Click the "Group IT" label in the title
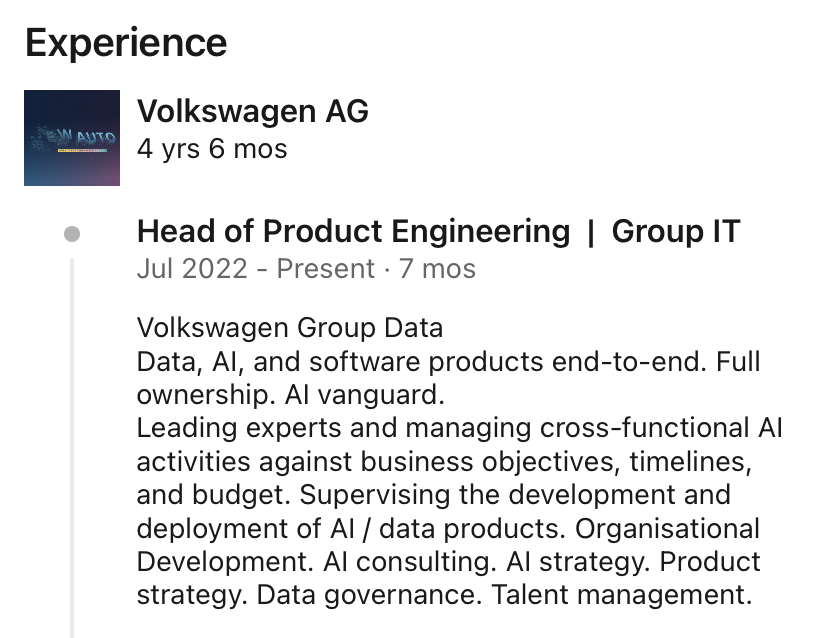Image resolution: width=828 pixels, height=638 pixels. coord(675,232)
